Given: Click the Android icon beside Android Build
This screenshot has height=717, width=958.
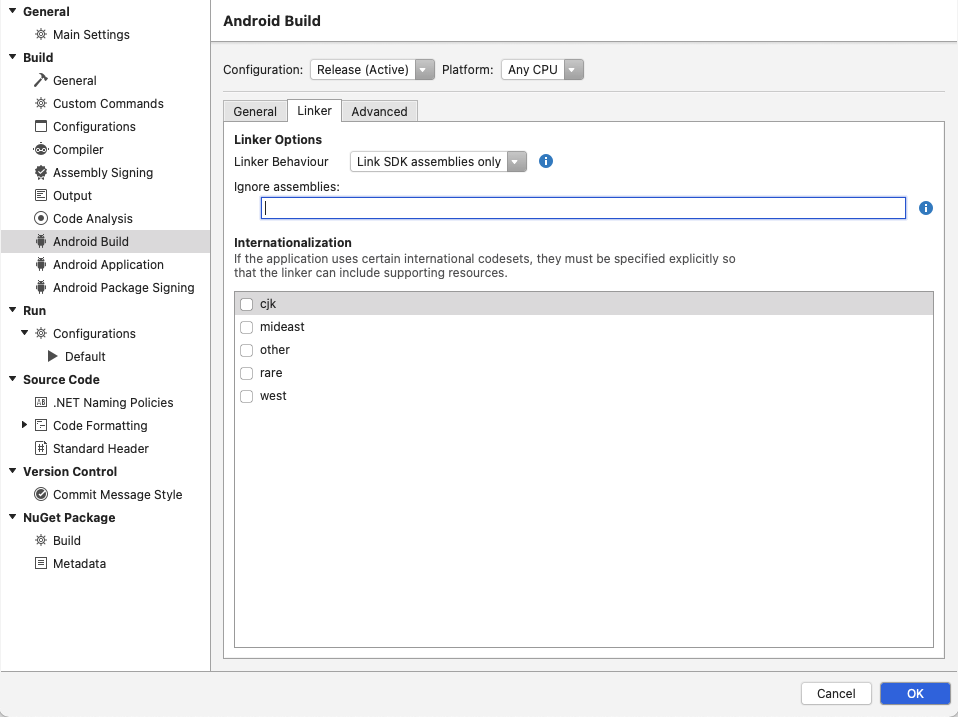Looking at the screenshot, I should 40,241.
